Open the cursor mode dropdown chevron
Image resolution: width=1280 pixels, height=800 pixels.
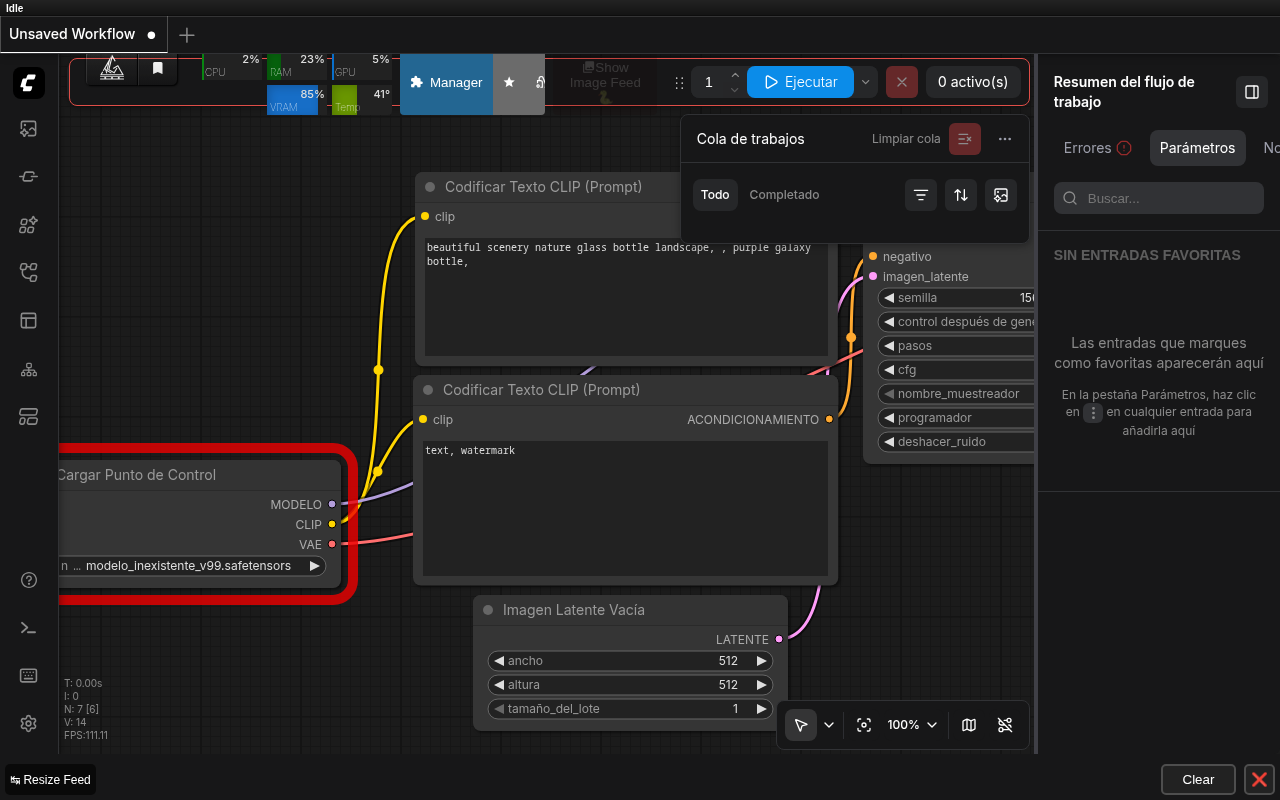pyautogui.click(x=829, y=725)
